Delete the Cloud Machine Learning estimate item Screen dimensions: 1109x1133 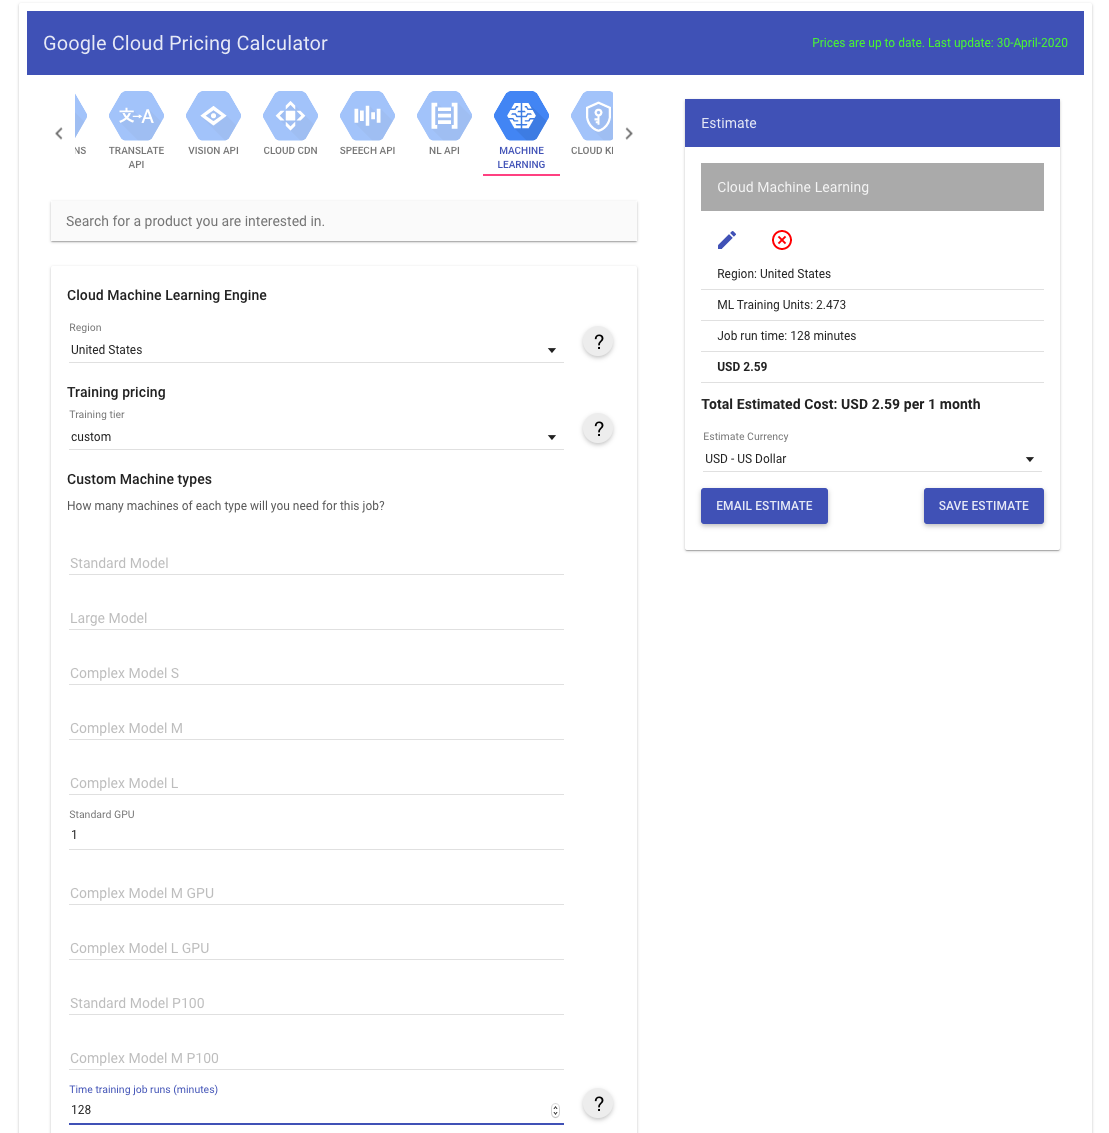point(782,240)
